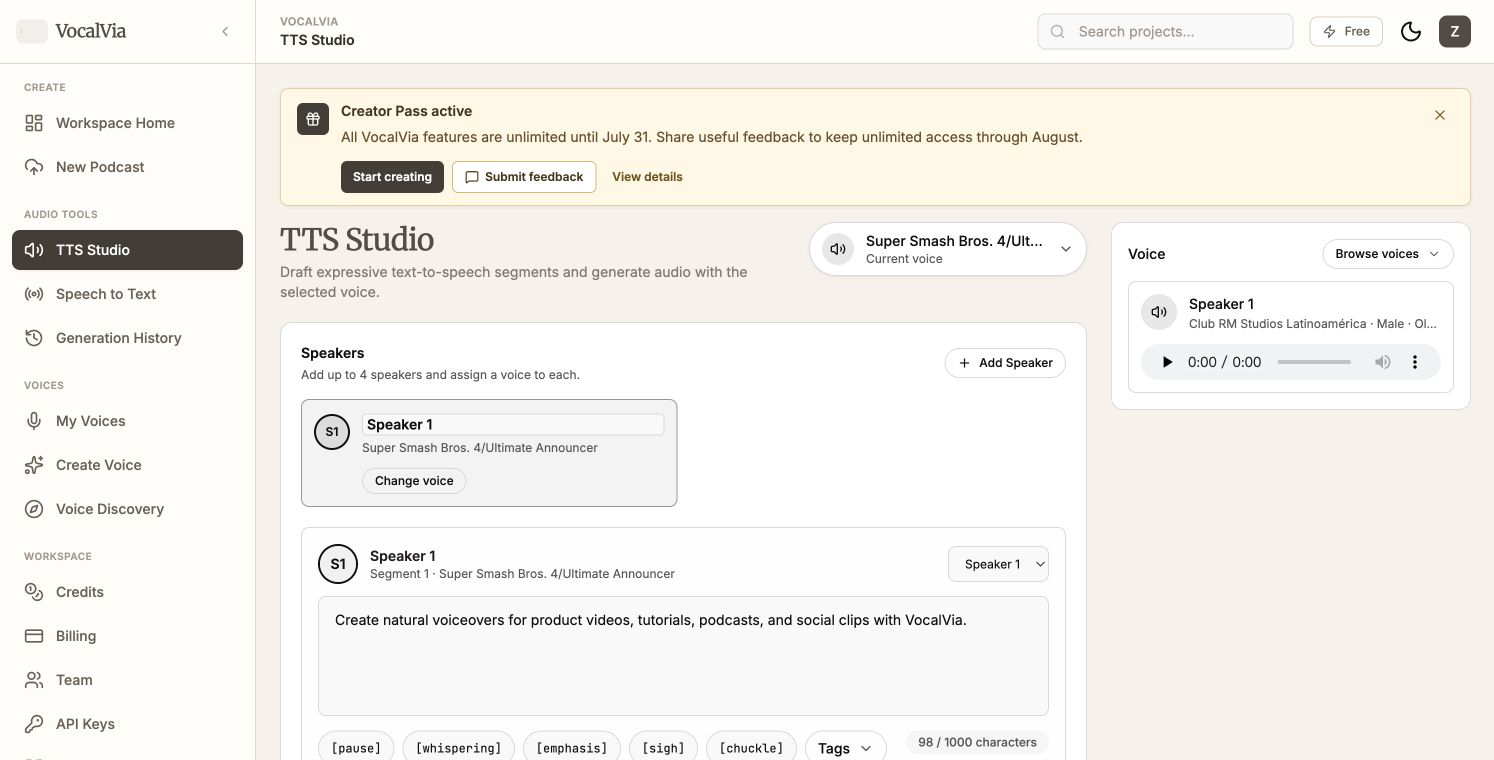Open the Browse voices dropdown

click(1387, 254)
